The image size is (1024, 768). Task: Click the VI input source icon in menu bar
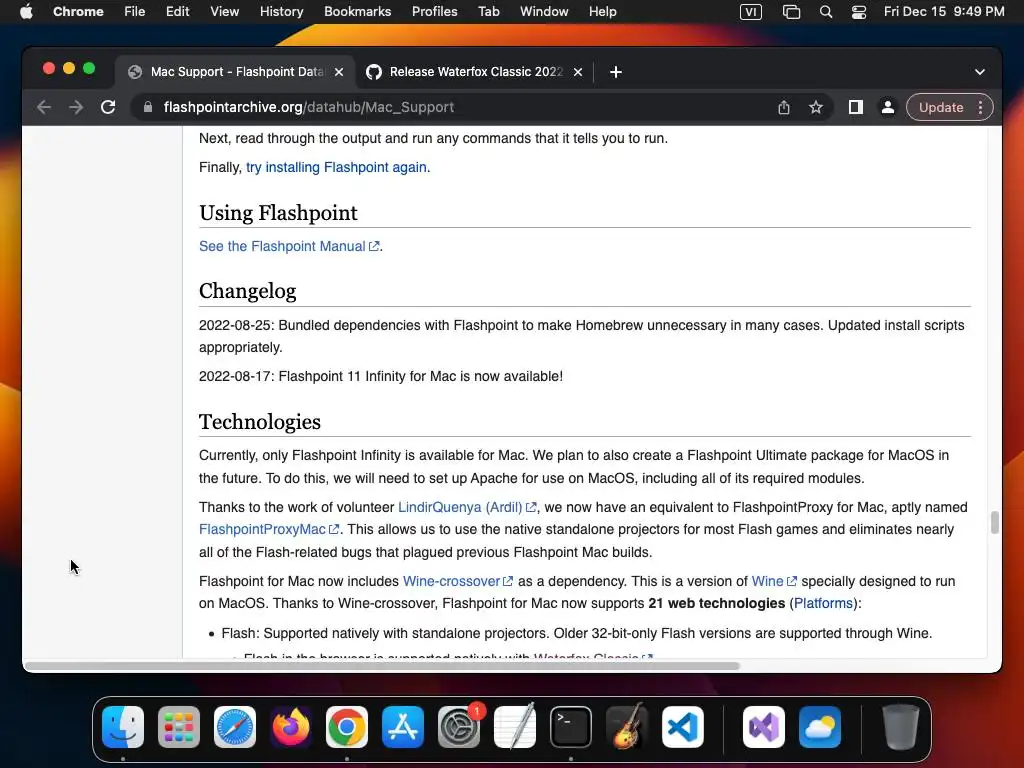pos(750,12)
